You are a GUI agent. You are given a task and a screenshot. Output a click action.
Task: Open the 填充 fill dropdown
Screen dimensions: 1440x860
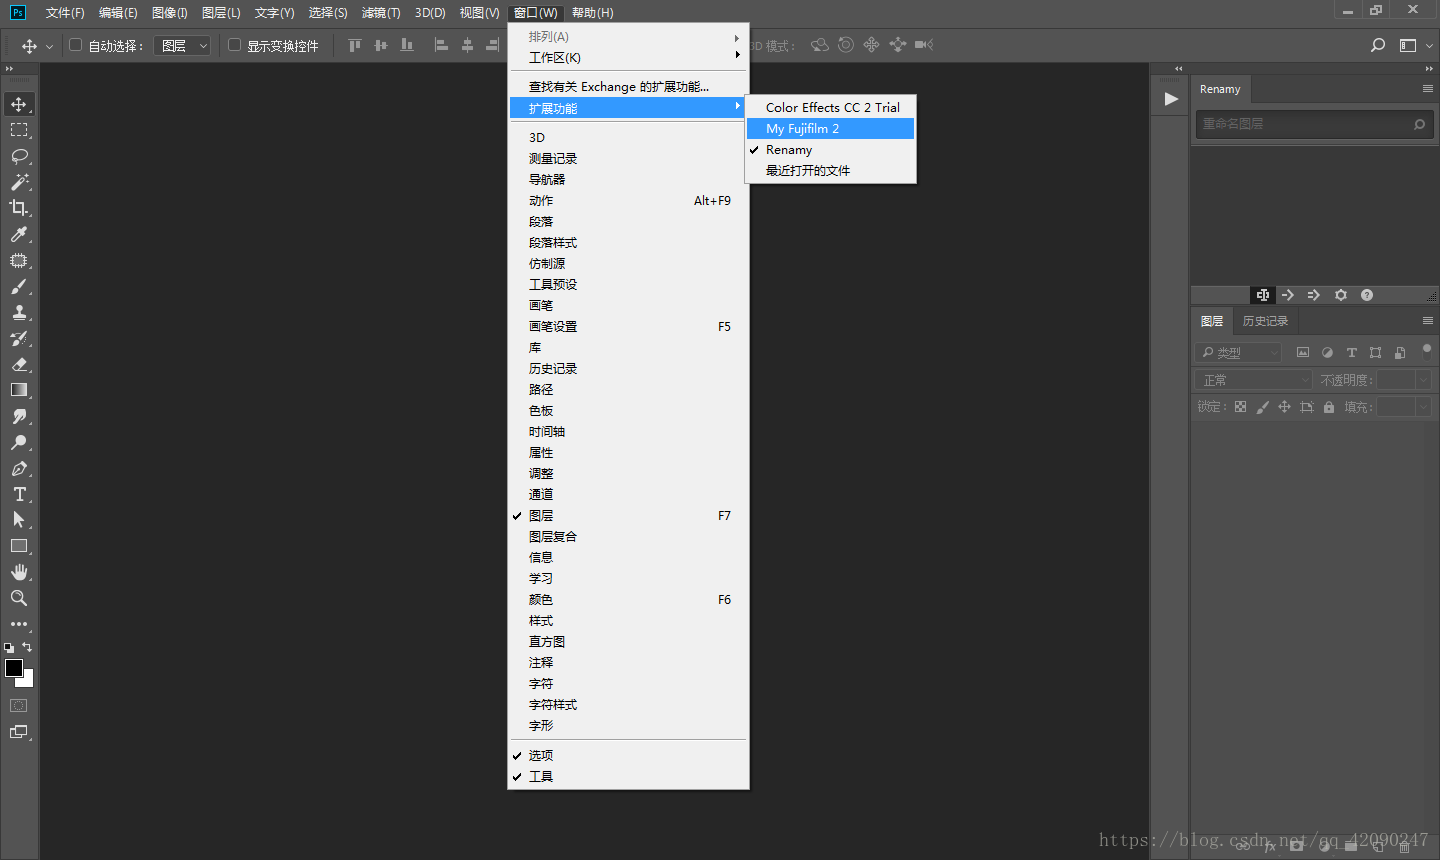1423,407
